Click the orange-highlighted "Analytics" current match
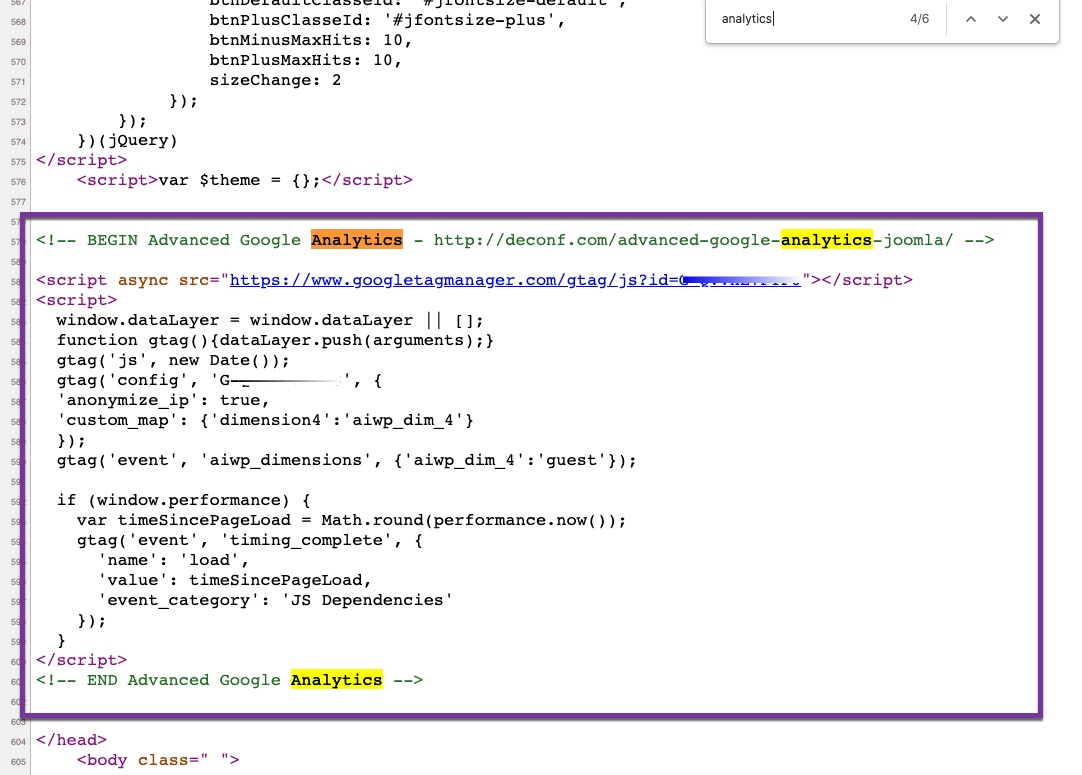The height and width of the screenshot is (775, 1082). coord(356,240)
